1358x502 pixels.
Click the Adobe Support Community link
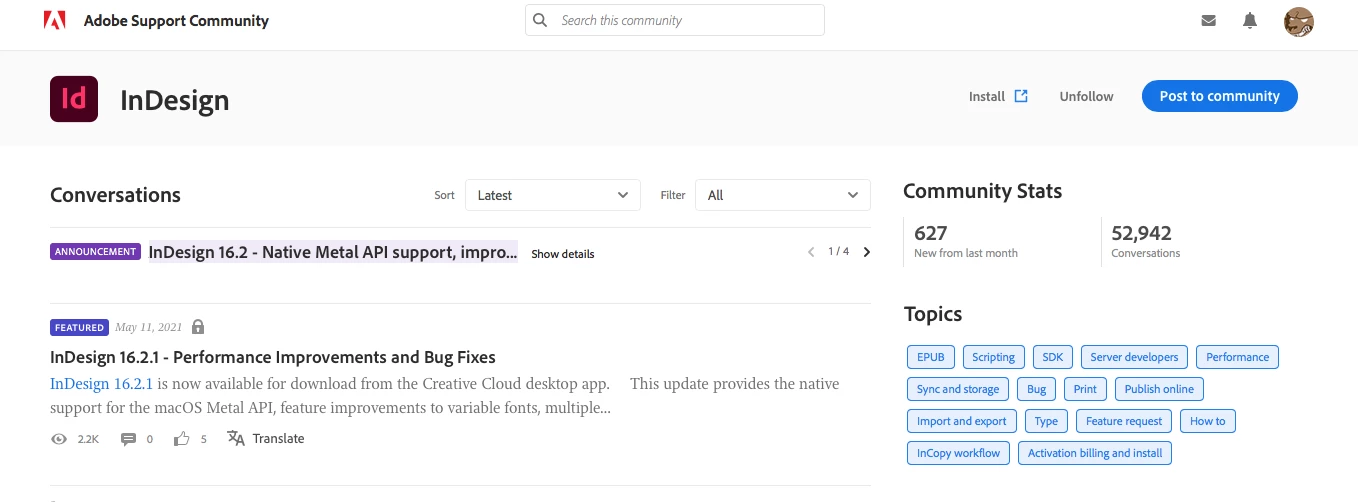[x=176, y=20]
